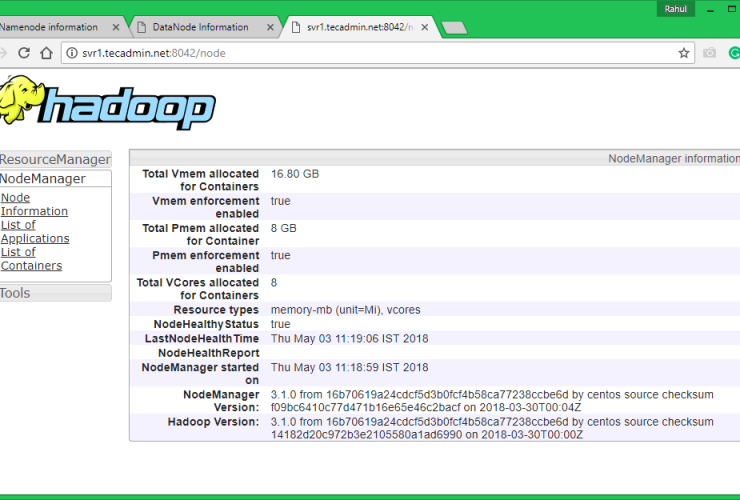
Task: Bookmark this page with the star icon
Action: [684, 53]
